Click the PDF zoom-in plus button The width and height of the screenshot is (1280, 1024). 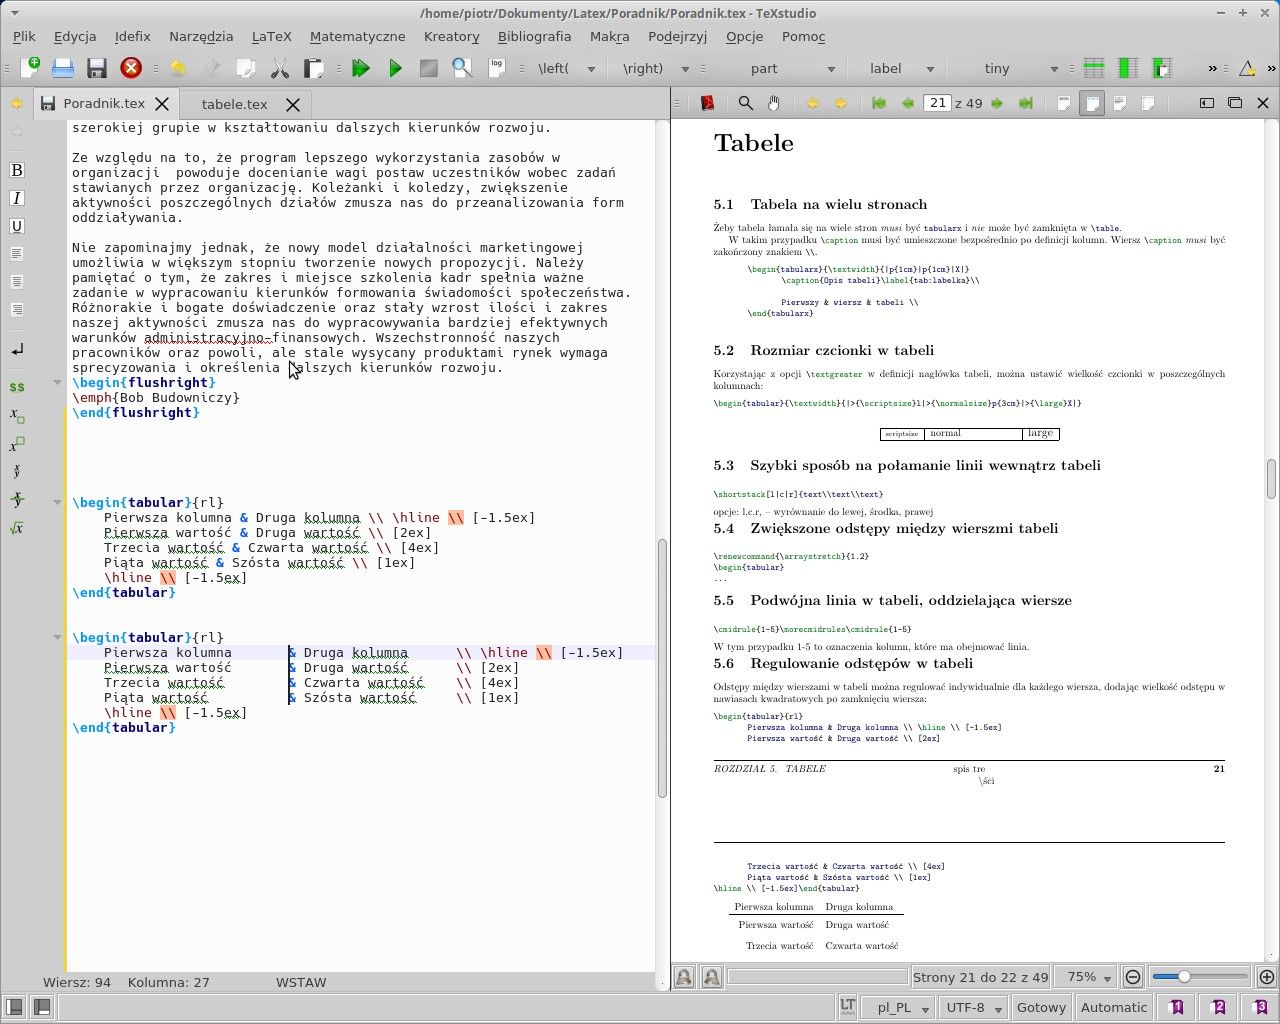tap(1266, 977)
